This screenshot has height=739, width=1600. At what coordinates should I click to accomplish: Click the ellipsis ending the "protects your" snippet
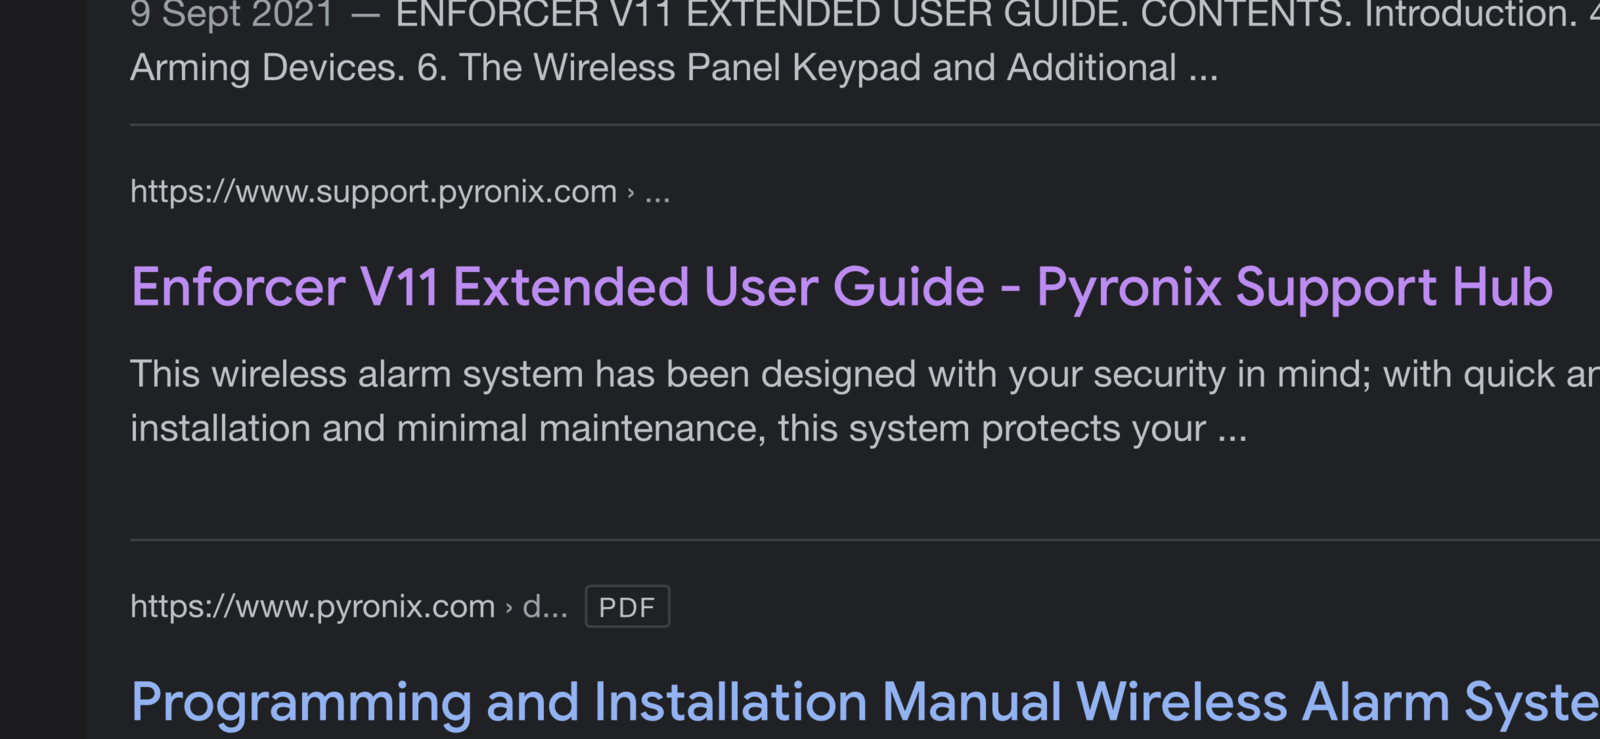pos(1232,431)
